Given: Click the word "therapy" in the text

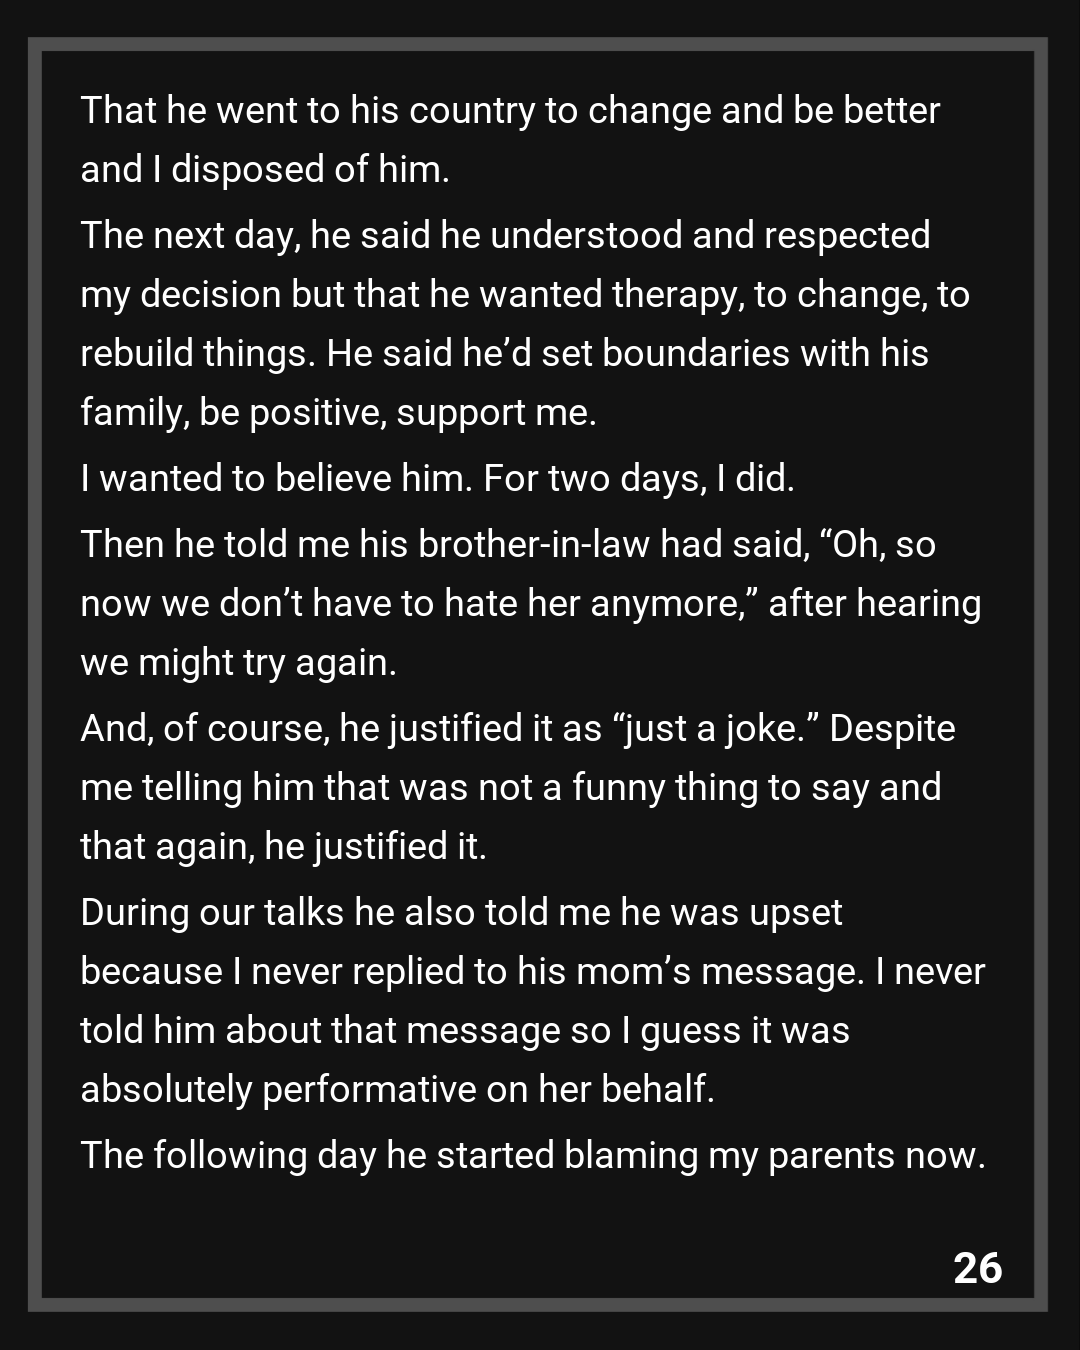Looking at the screenshot, I should tap(677, 294).
